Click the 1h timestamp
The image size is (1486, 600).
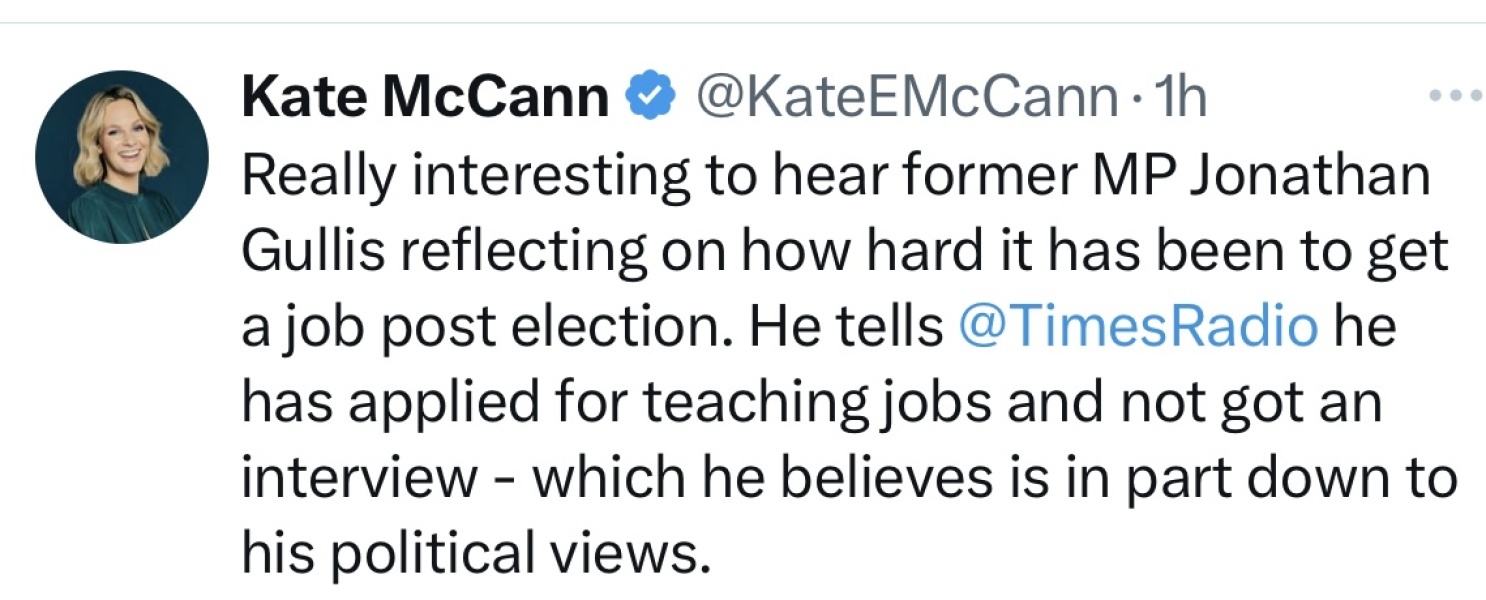pos(1180,98)
